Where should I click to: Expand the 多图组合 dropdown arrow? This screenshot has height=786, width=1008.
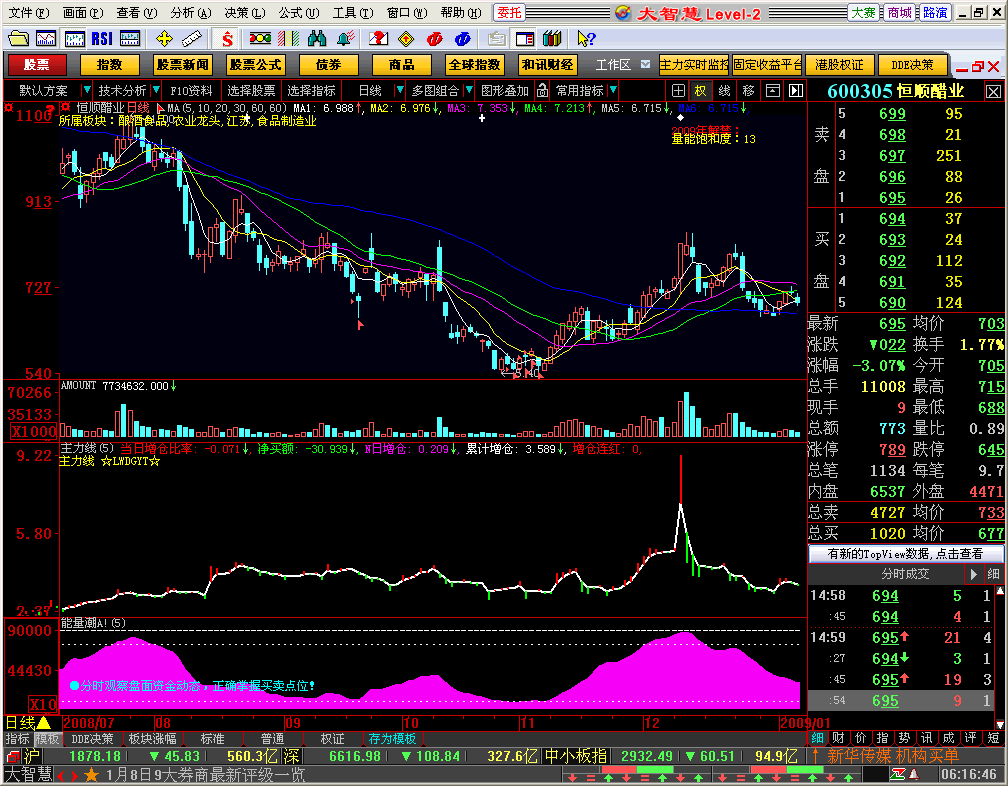pyautogui.click(x=469, y=90)
